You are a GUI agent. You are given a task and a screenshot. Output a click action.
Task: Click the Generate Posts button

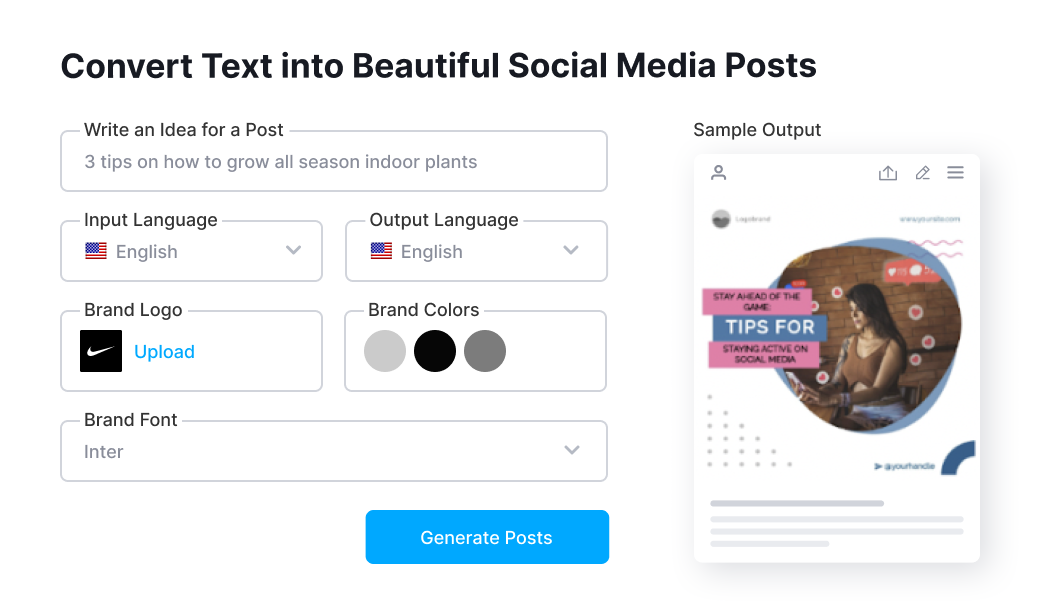(x=487, y=537)
